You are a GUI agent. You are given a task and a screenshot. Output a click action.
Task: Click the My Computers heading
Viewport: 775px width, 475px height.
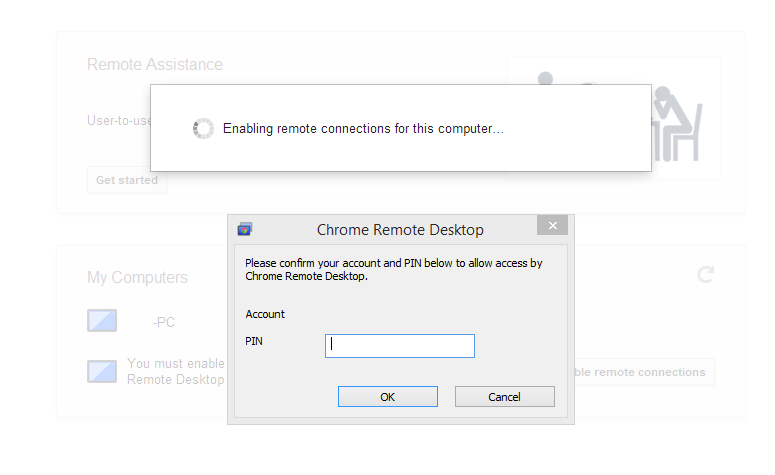[x=137, y=277]
